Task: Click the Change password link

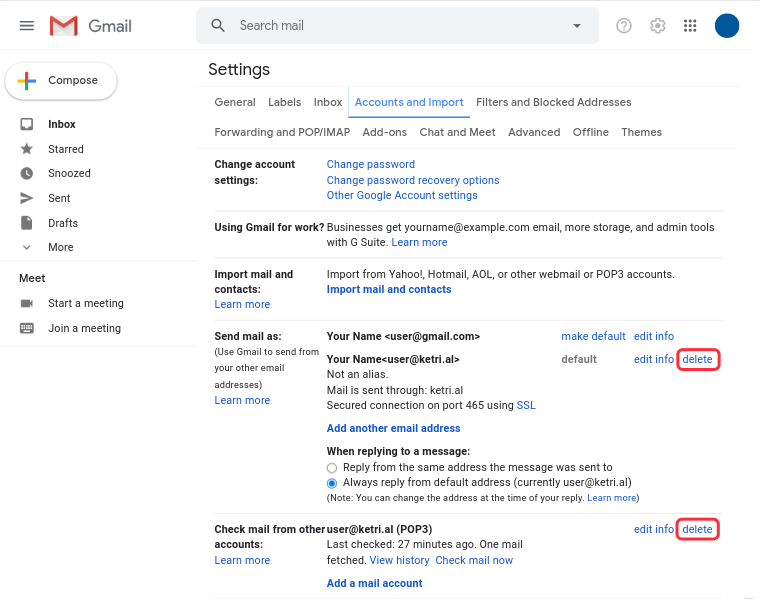Action: tap(371, 164)
